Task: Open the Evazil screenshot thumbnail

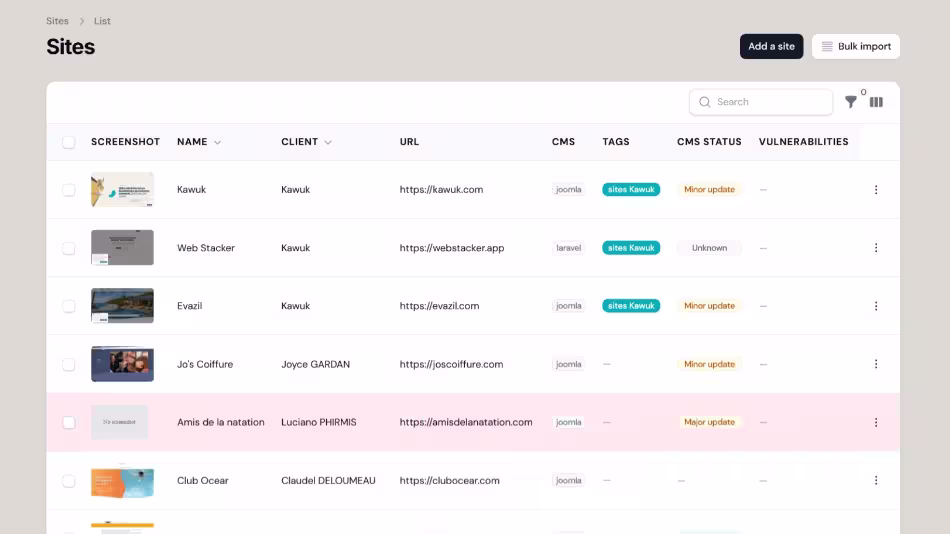Action: tap(122, 305)
